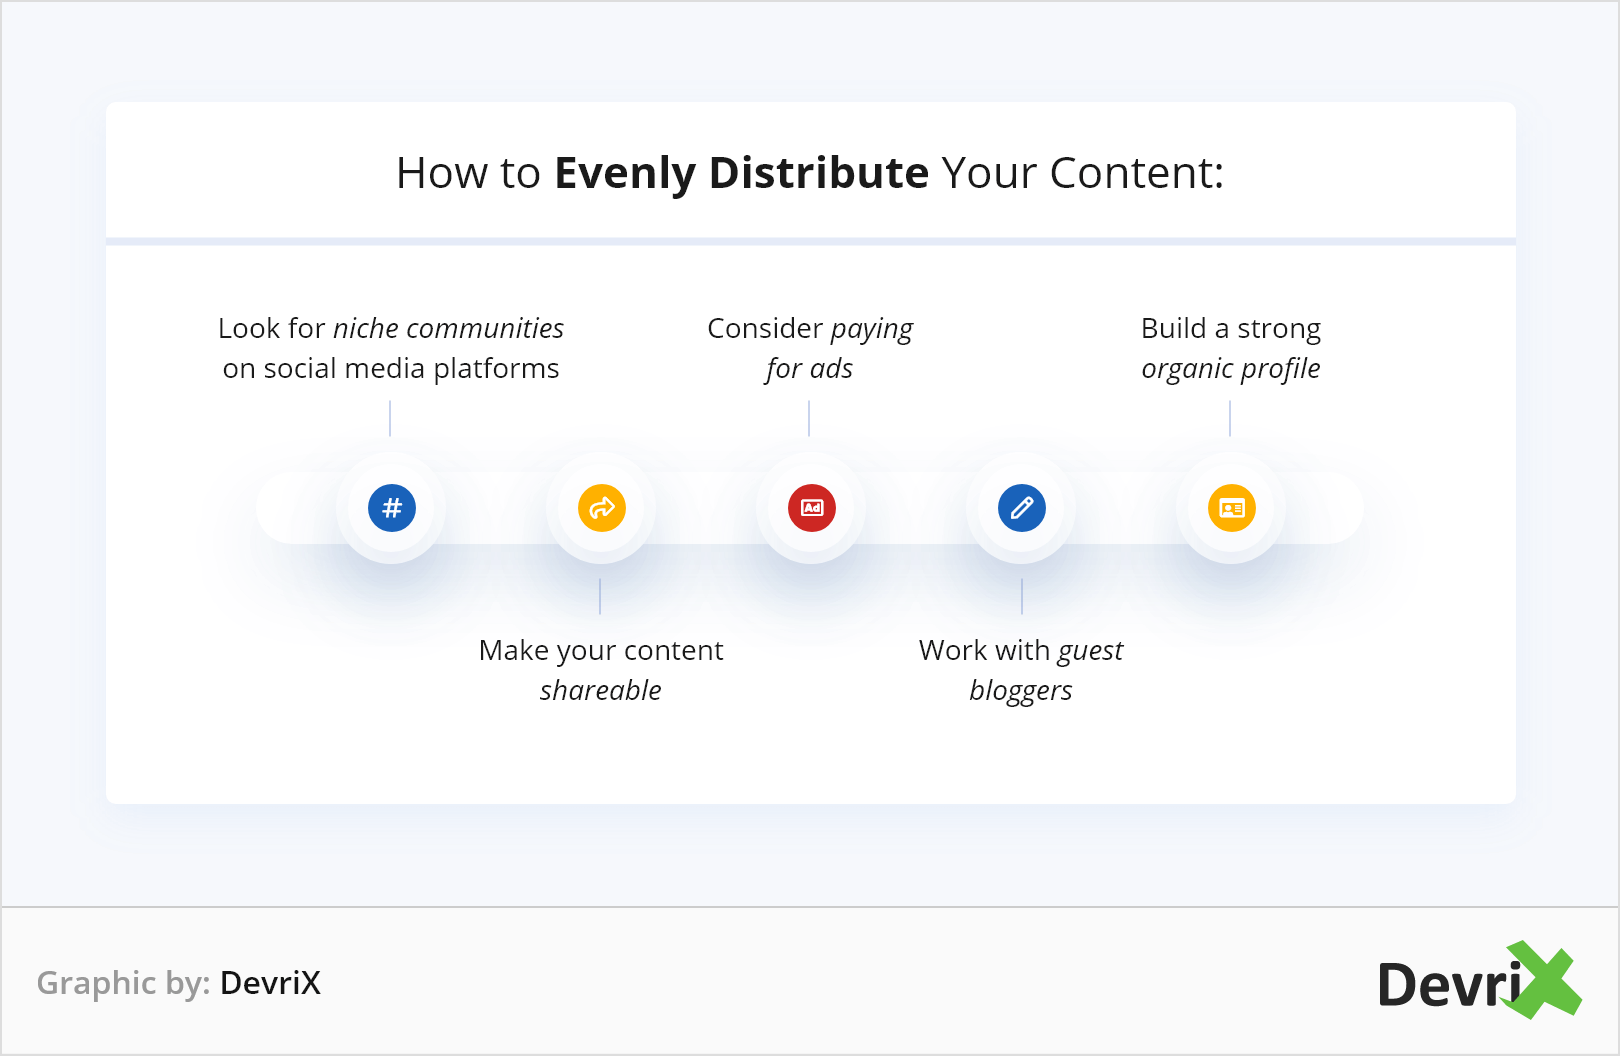Click the connector line below the pencil icon

(x=1022, y=596)
